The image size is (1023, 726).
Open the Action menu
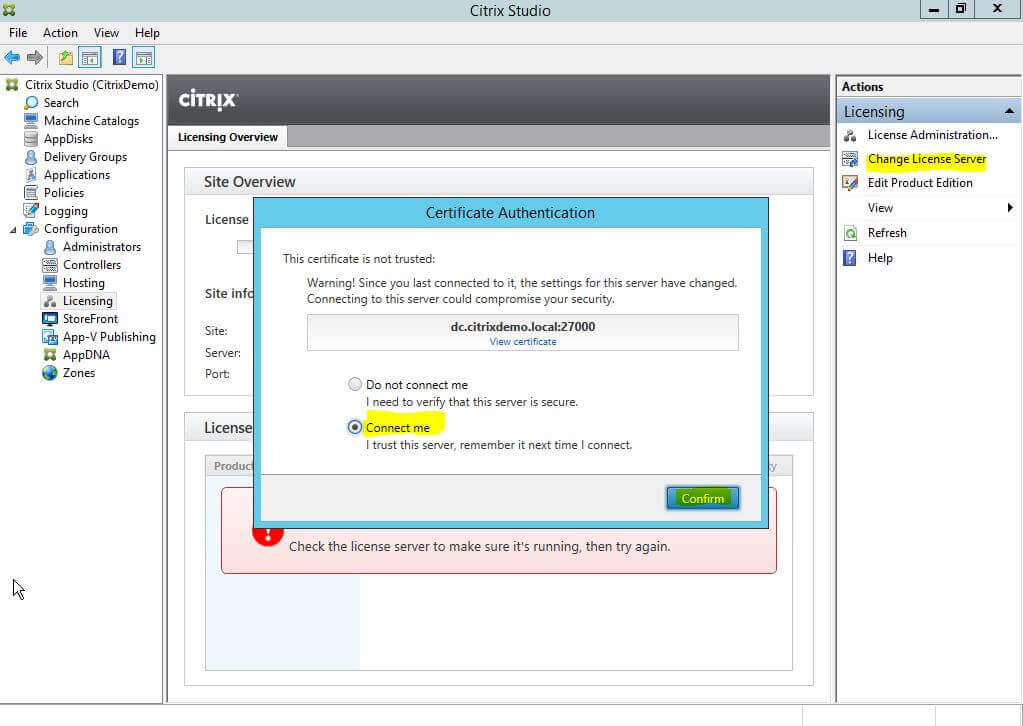click(60, 33)
